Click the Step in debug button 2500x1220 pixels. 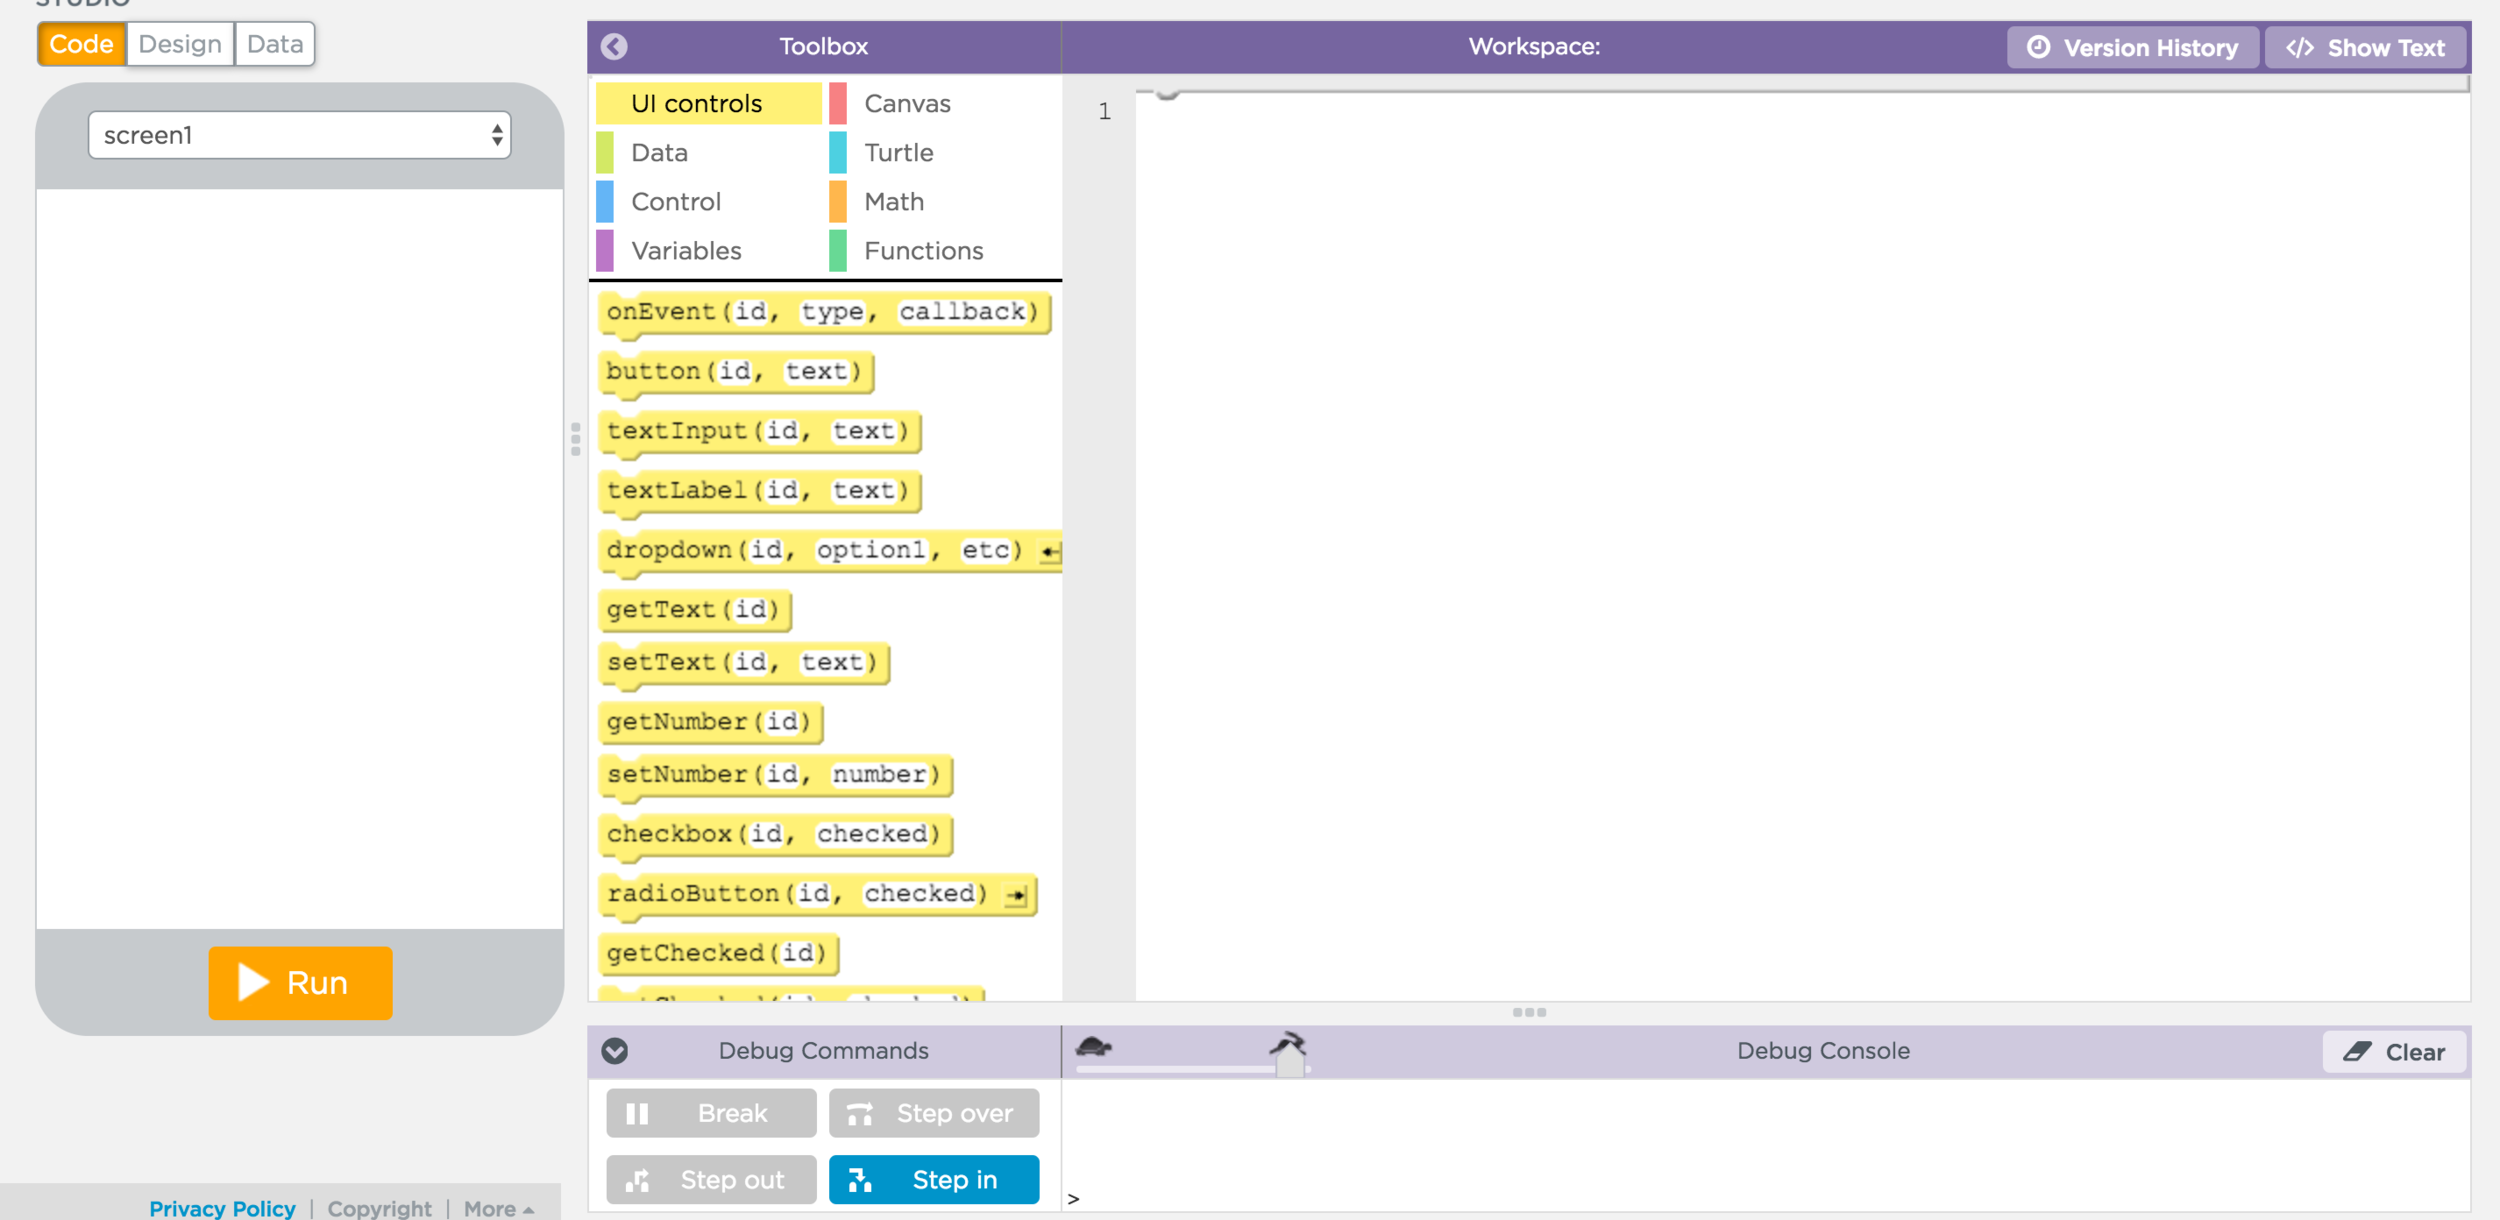click(933, 1180)
